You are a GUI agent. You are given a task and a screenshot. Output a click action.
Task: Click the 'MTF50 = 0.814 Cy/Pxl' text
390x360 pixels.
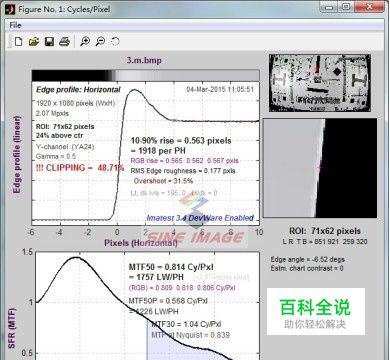click(171, 267)
